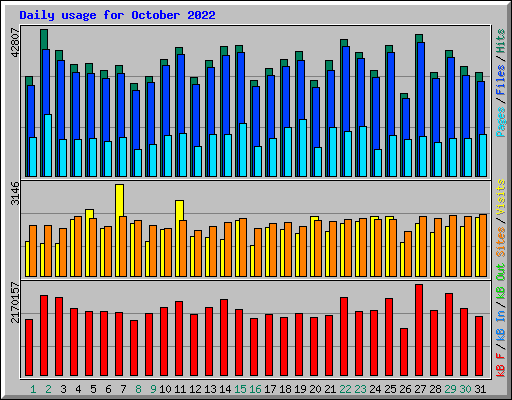Click day label '24' on the x-axis

pos(375,389)
